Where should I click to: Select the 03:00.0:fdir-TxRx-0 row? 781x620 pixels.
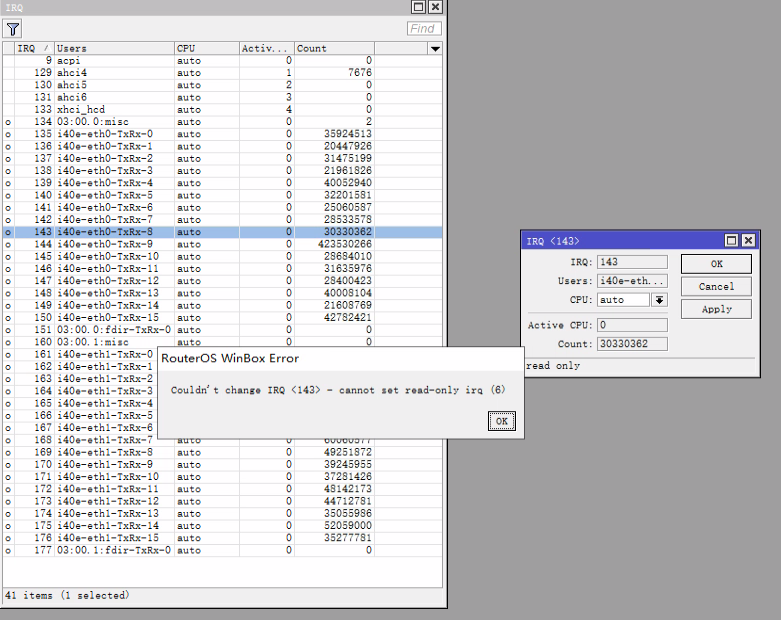click(222, 330)
